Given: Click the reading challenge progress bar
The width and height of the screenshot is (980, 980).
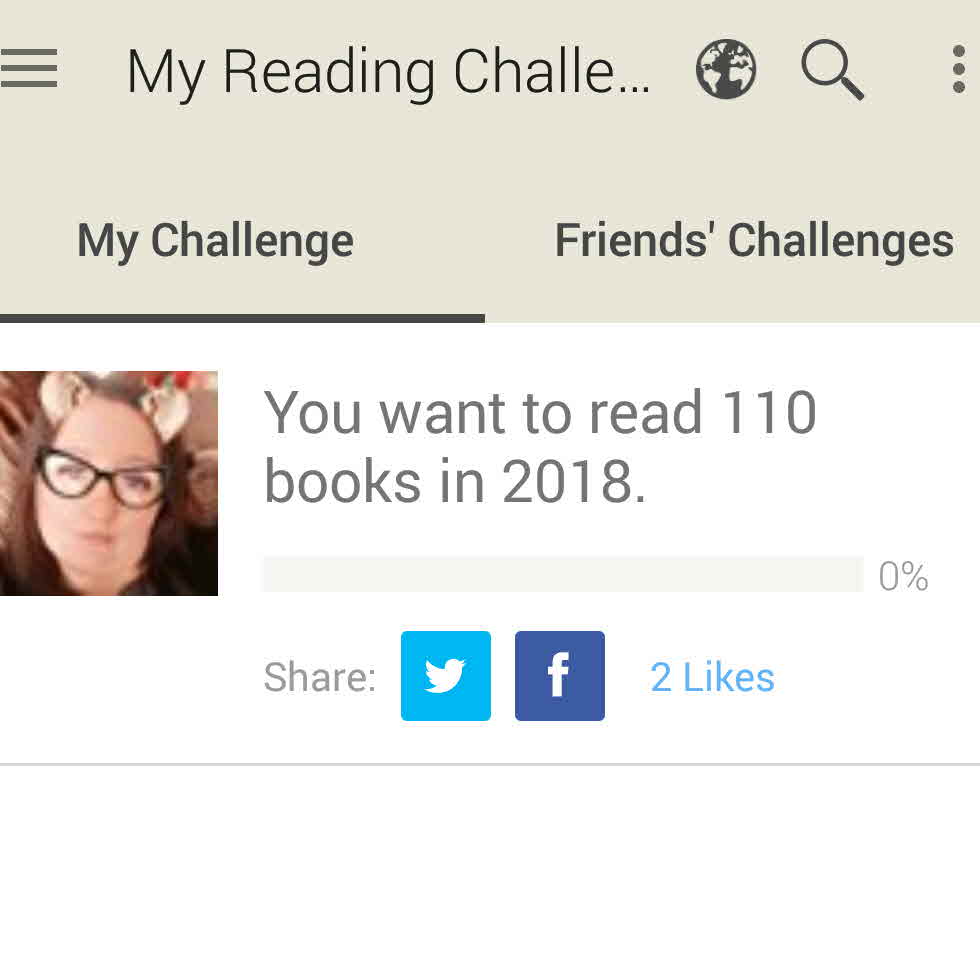Looking at the screenshot, I should click(562, 575).
